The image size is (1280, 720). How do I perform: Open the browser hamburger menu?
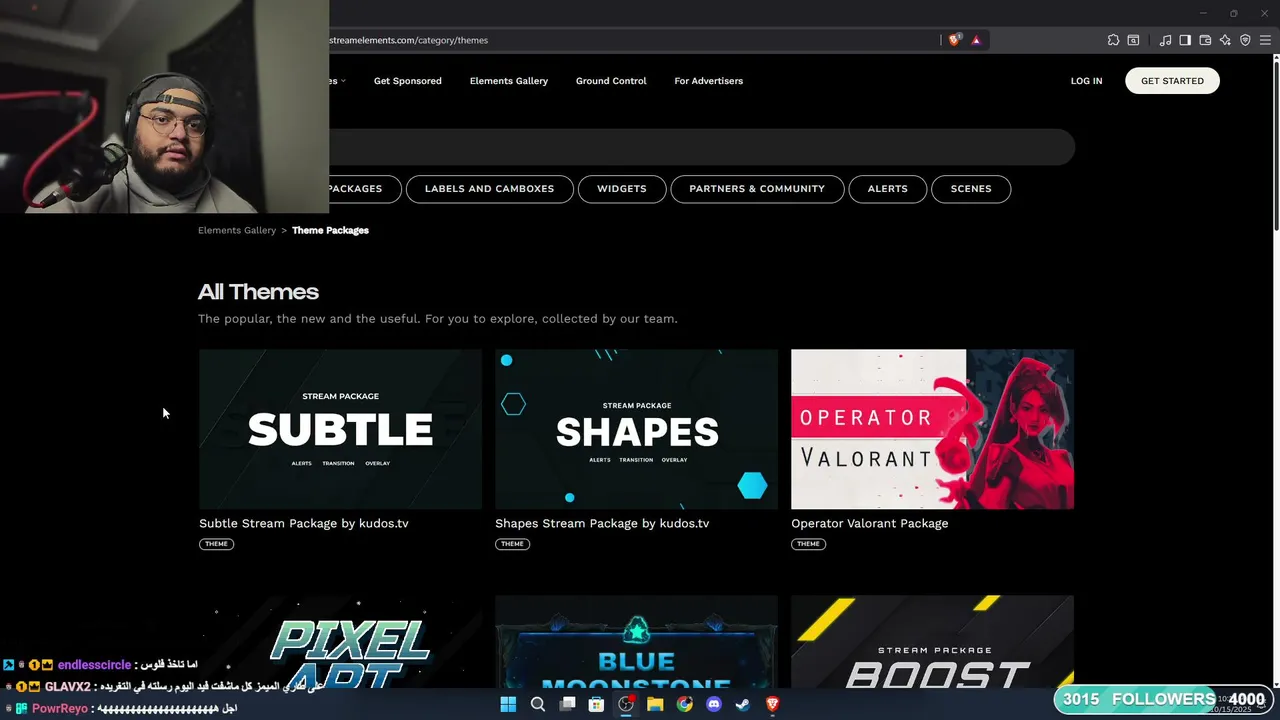pyautogui.click(x=1265, y=40)
